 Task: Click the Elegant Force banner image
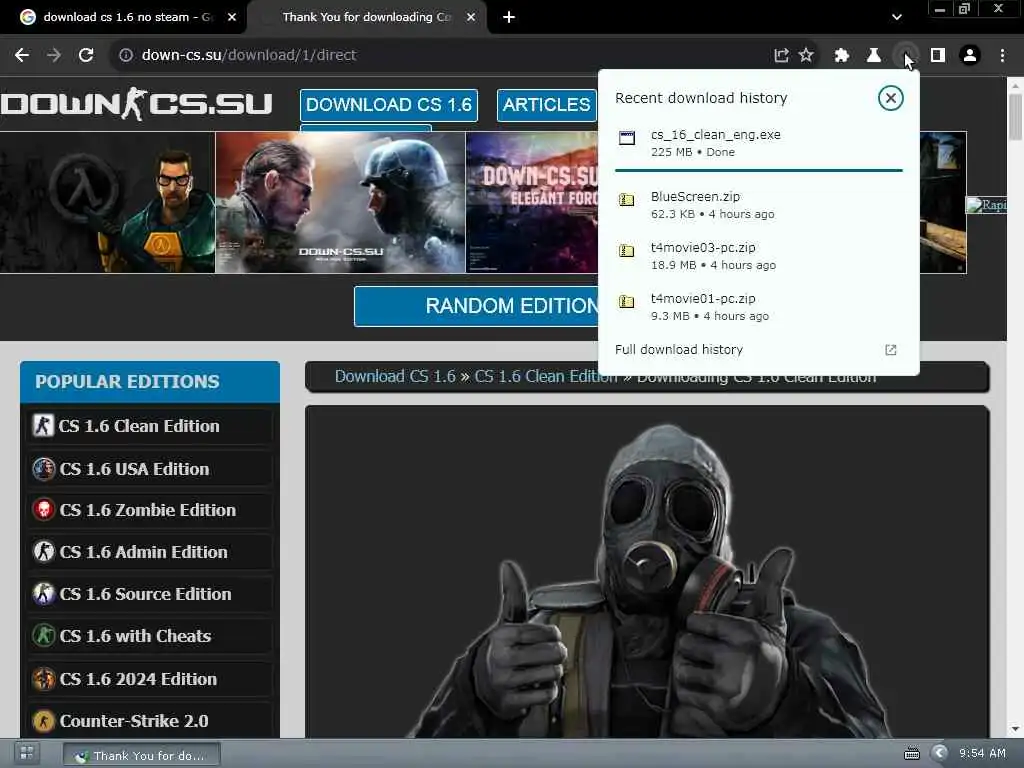point(532,202)
